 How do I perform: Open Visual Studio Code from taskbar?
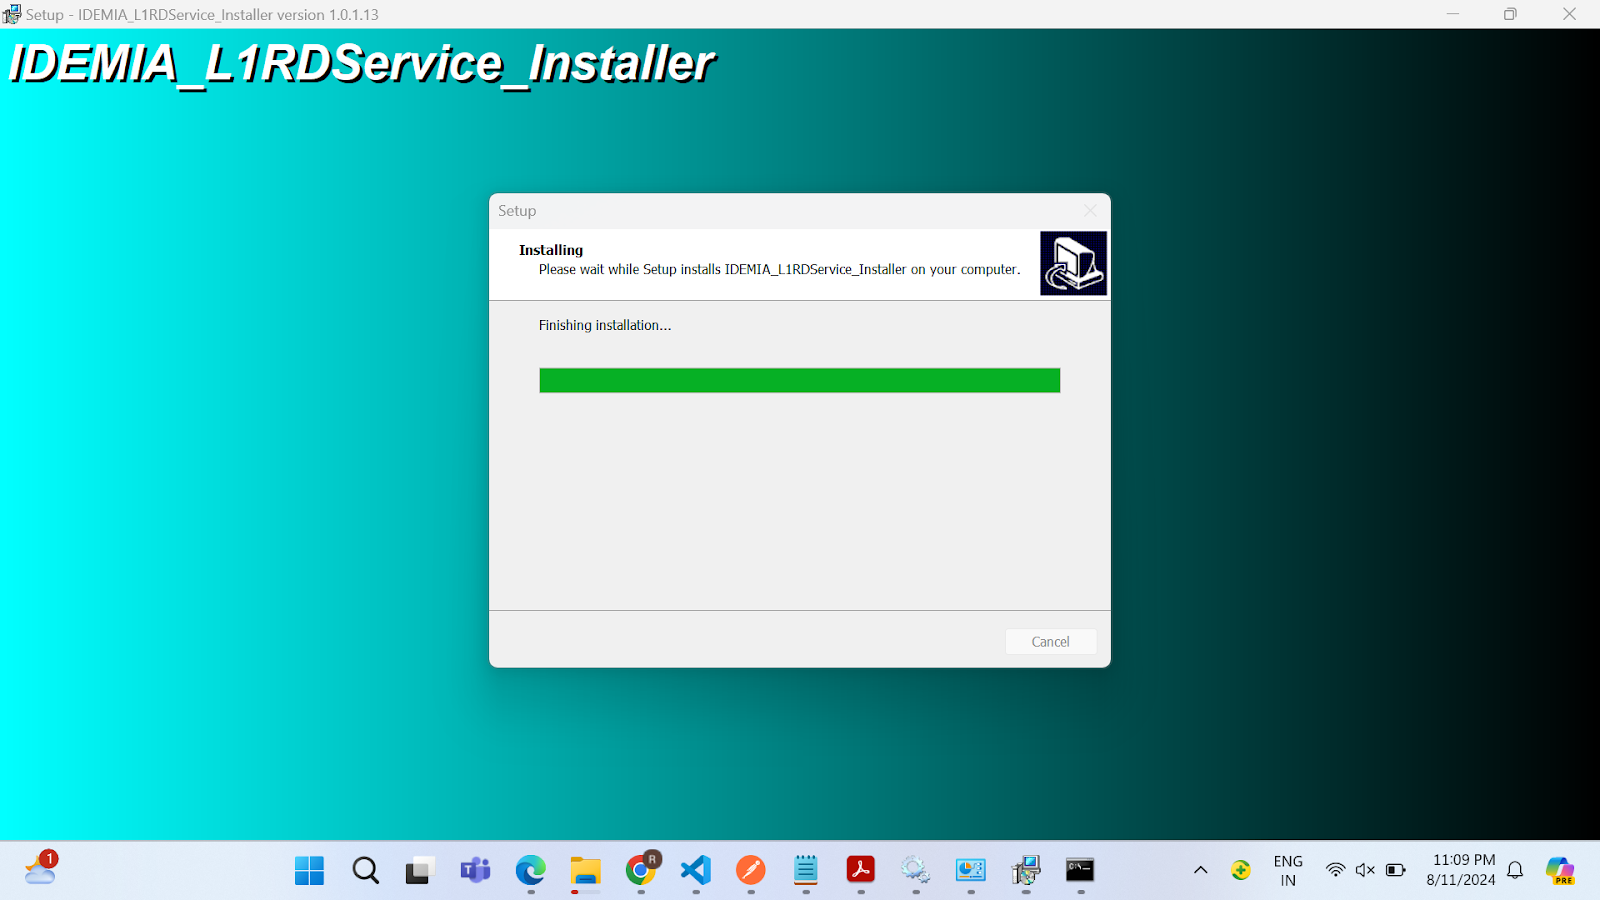(x=696, y=871)
